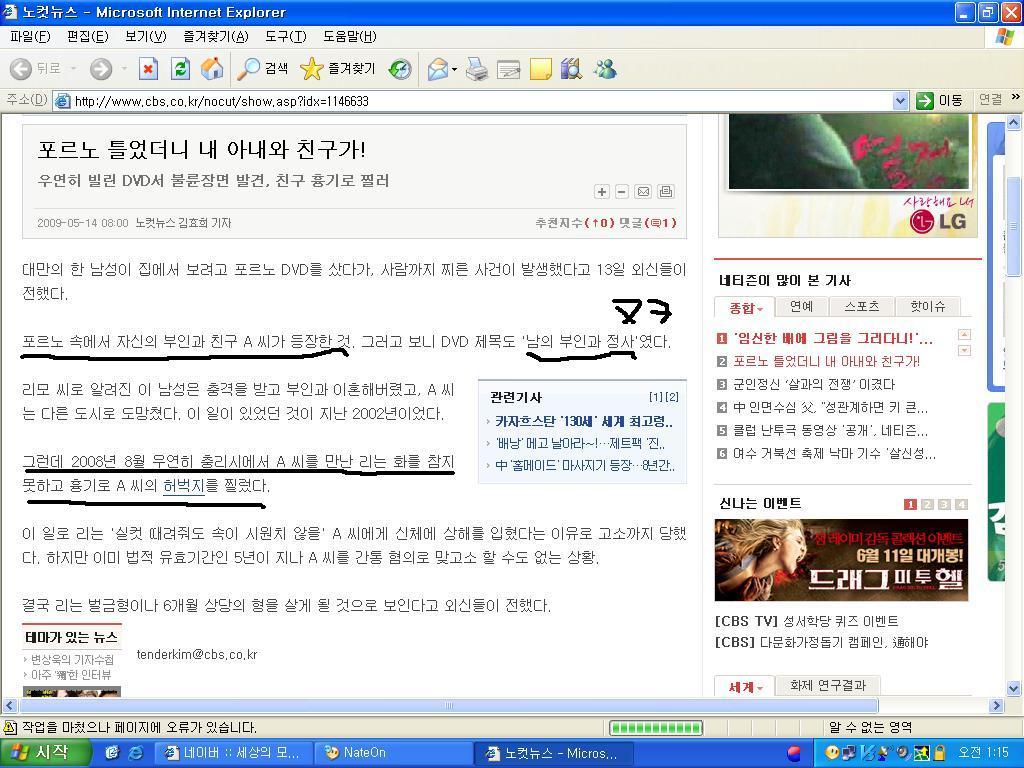Open the 도구(T) menu
Viewport: 1024px width, 768px height.
(285, 37)
